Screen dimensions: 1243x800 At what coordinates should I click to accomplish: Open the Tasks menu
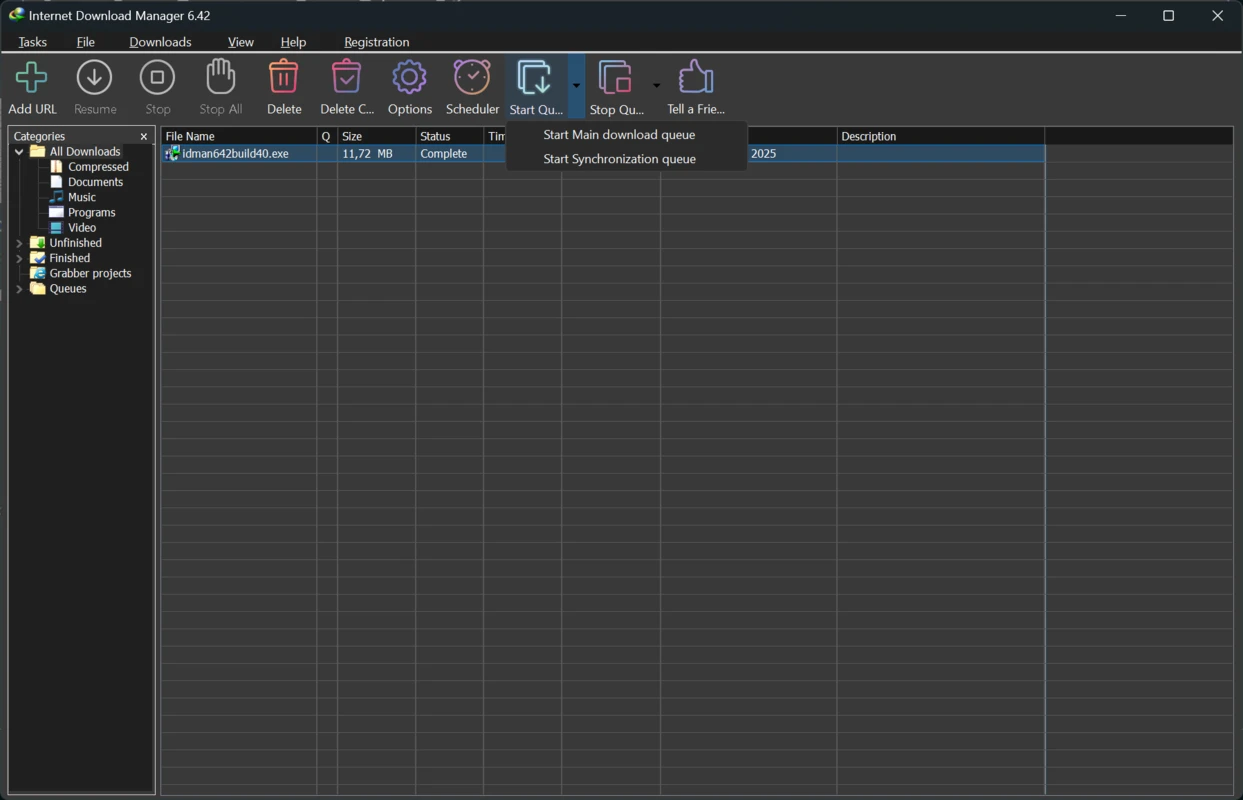[33, 42]
